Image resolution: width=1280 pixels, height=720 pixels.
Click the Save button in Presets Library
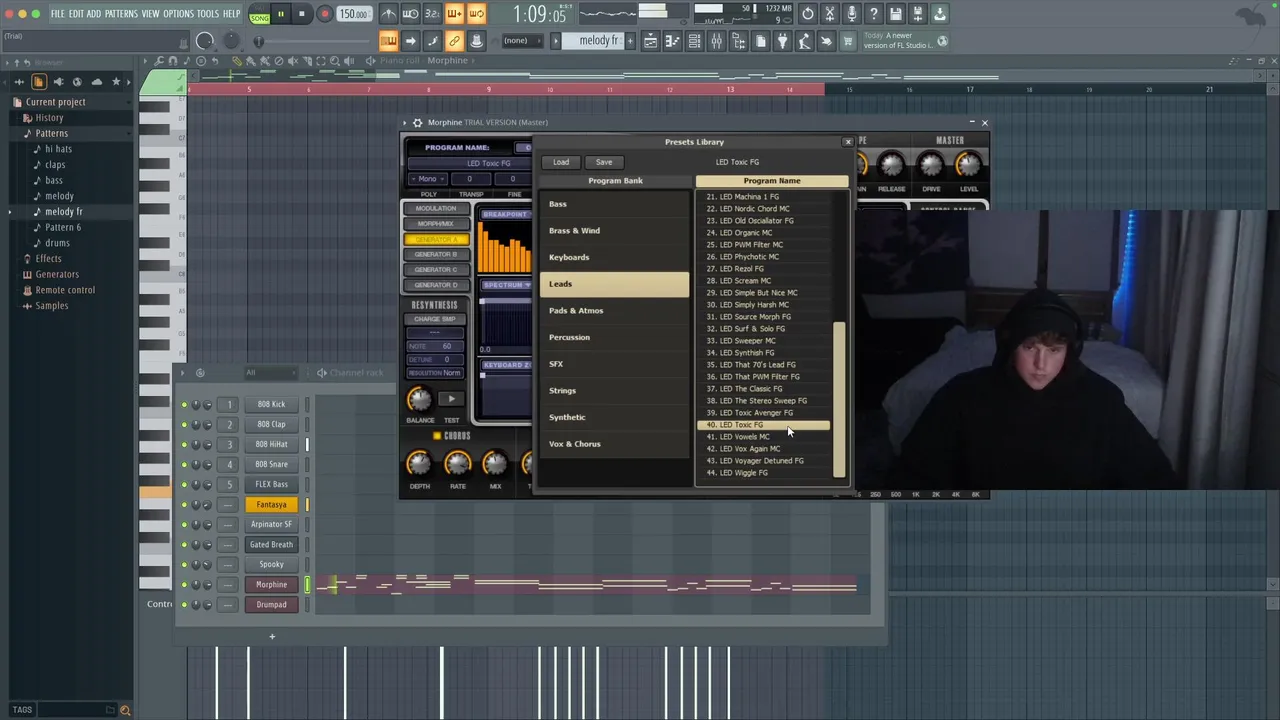click(604, 162)
